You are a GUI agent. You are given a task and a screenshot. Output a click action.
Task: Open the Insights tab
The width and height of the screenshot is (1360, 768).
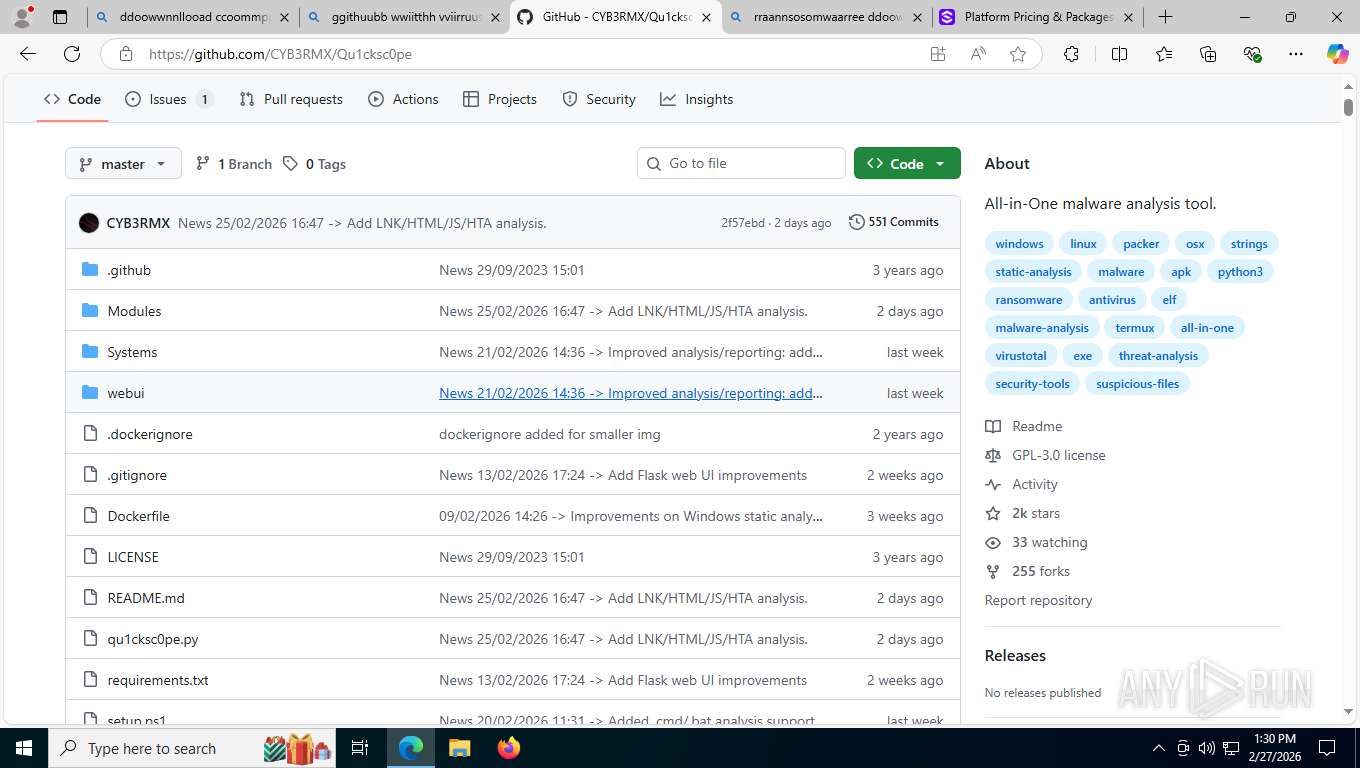(x=697, y=99)
